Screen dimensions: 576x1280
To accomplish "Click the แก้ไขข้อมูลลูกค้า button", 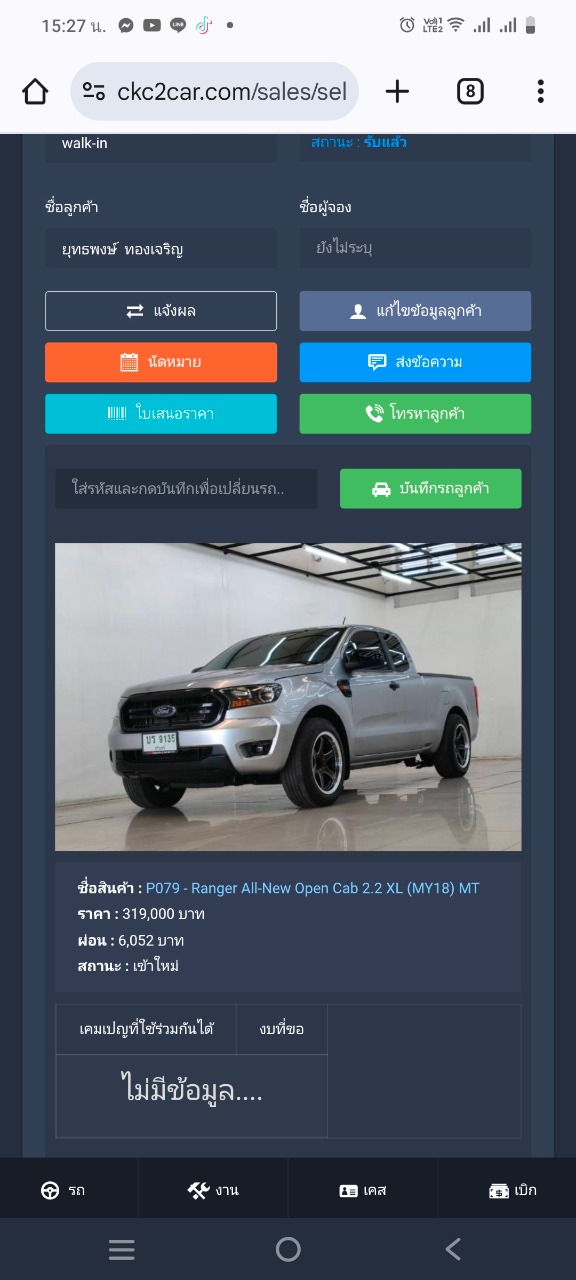I will 415,311.
